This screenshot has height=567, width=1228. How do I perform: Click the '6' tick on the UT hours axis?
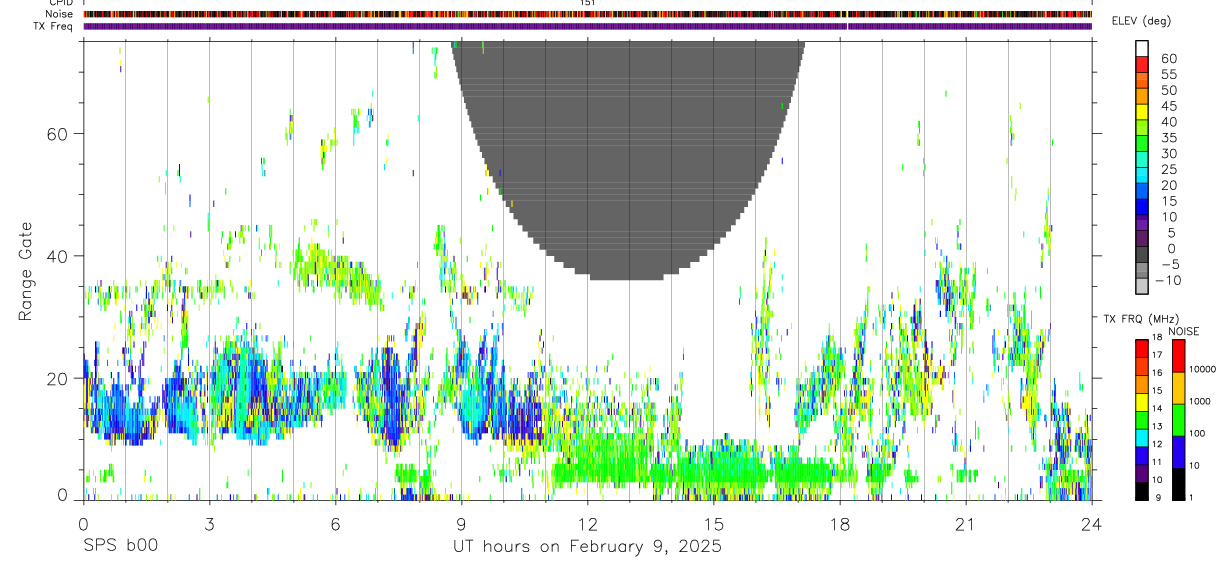(x=335, y=524)
